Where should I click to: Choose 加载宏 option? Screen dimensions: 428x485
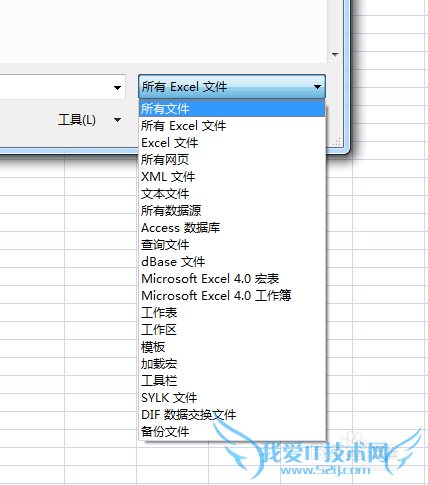click(x=232, y=364)
